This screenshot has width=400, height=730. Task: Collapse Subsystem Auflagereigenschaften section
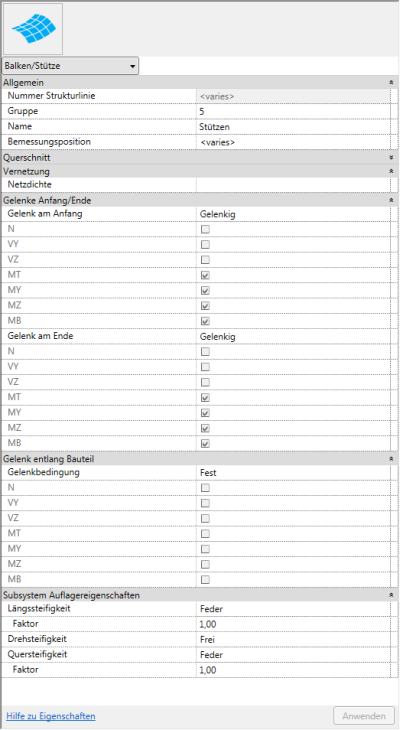click(x=392, y=595)
